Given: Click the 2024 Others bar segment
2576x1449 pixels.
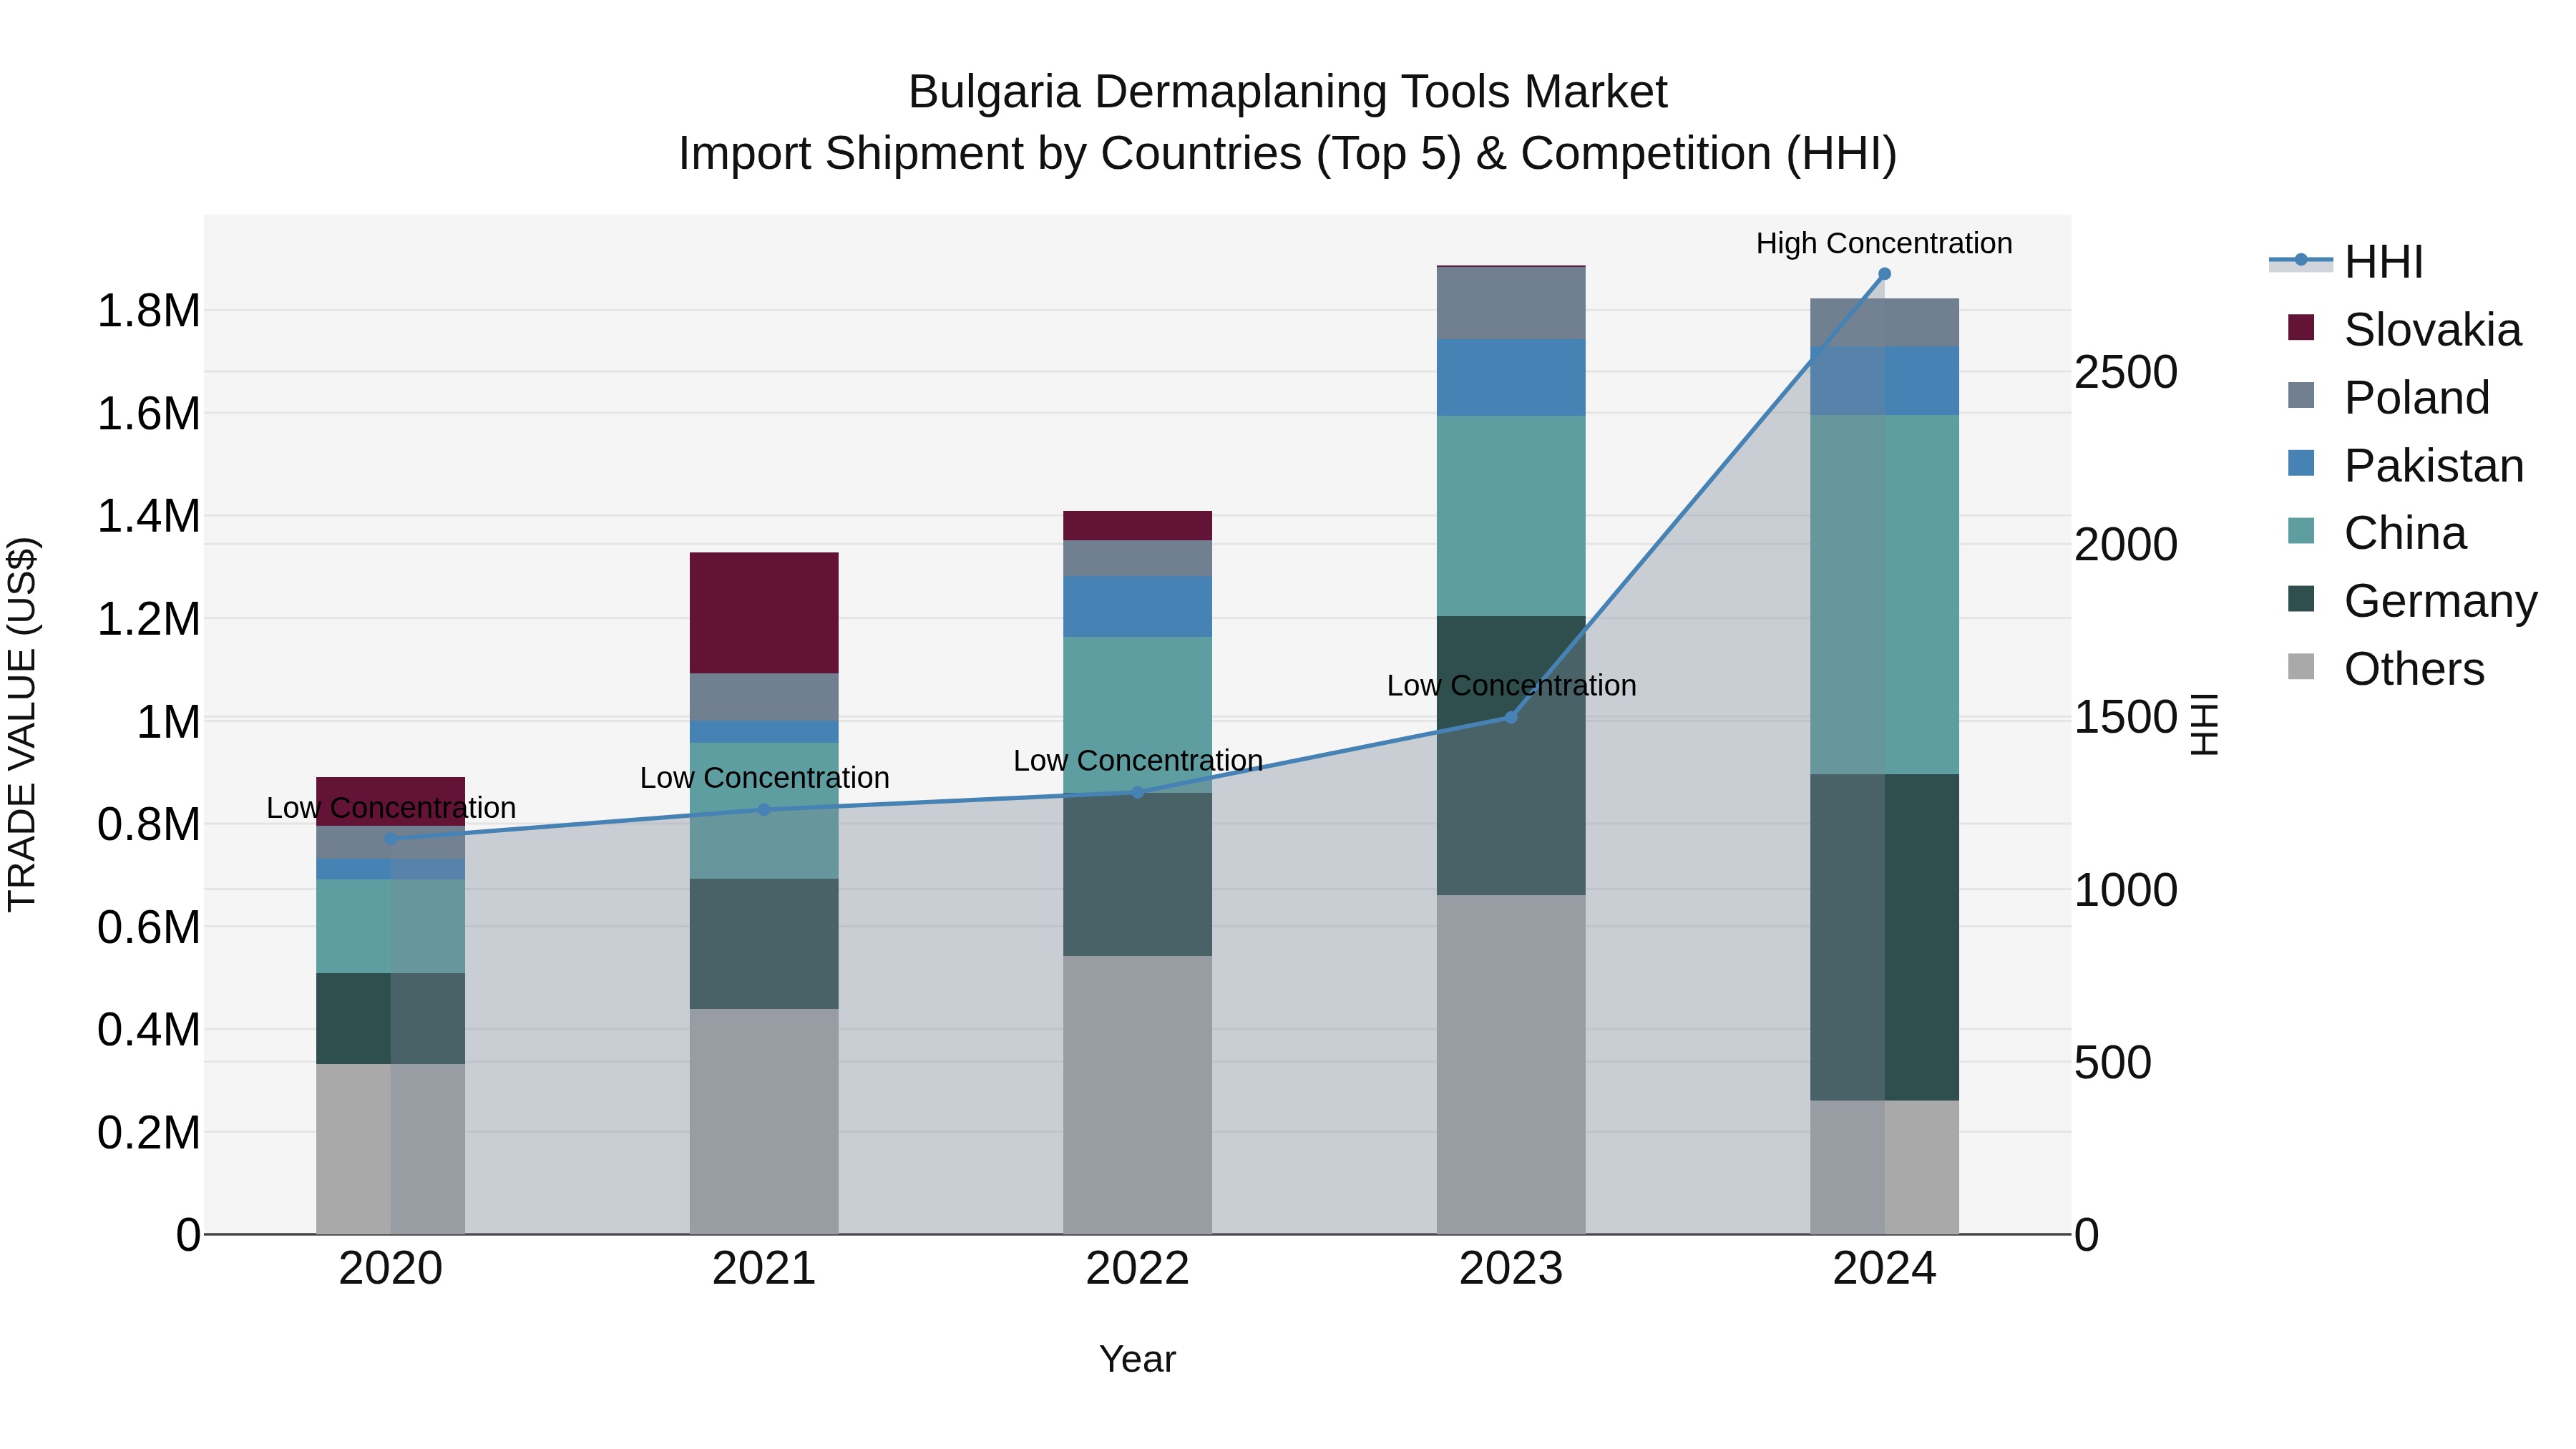Looking at the screenshot, I should 1885,1167.
